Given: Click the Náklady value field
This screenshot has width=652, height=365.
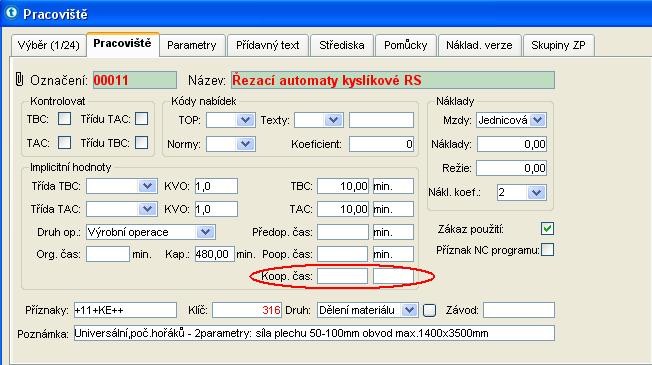Looking at the screenshot, I should pos(512,144).
